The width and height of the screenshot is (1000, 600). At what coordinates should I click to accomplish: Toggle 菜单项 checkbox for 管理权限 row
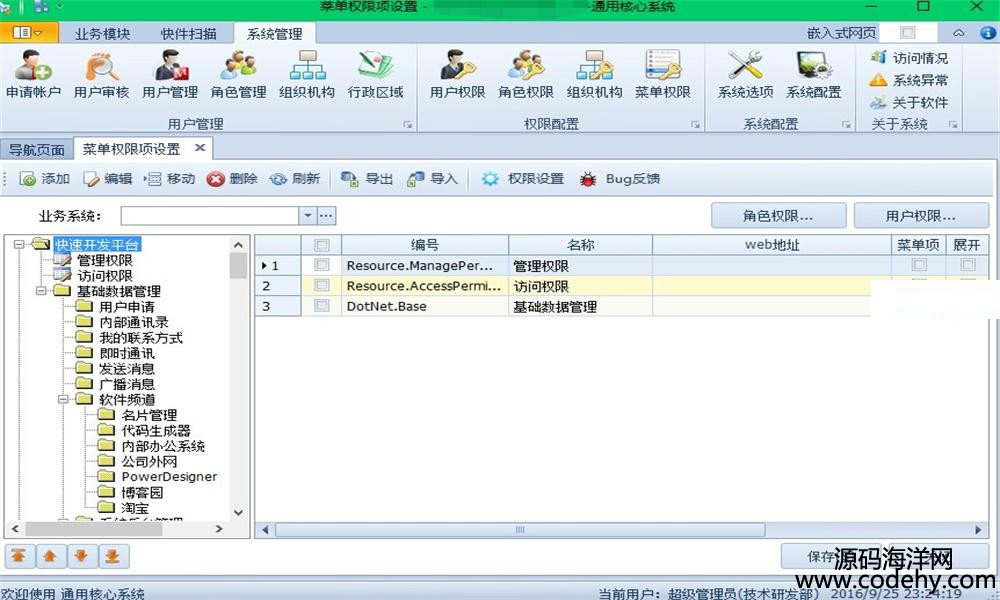[919, 265]
